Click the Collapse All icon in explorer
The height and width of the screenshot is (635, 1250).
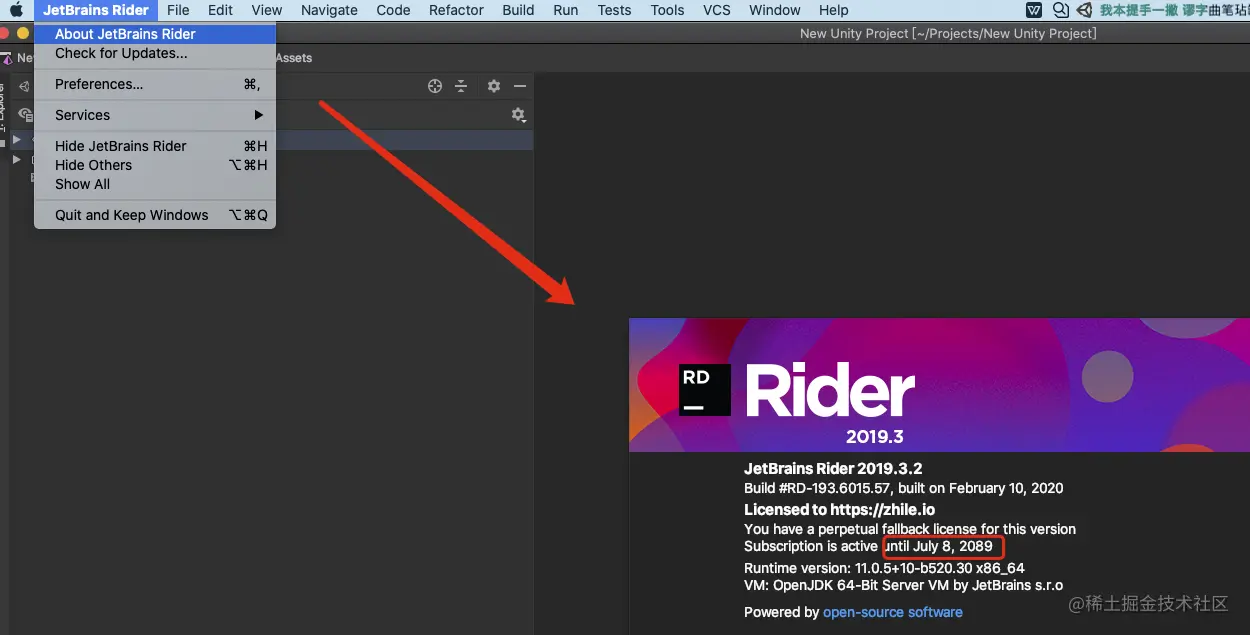click(461, 86)
